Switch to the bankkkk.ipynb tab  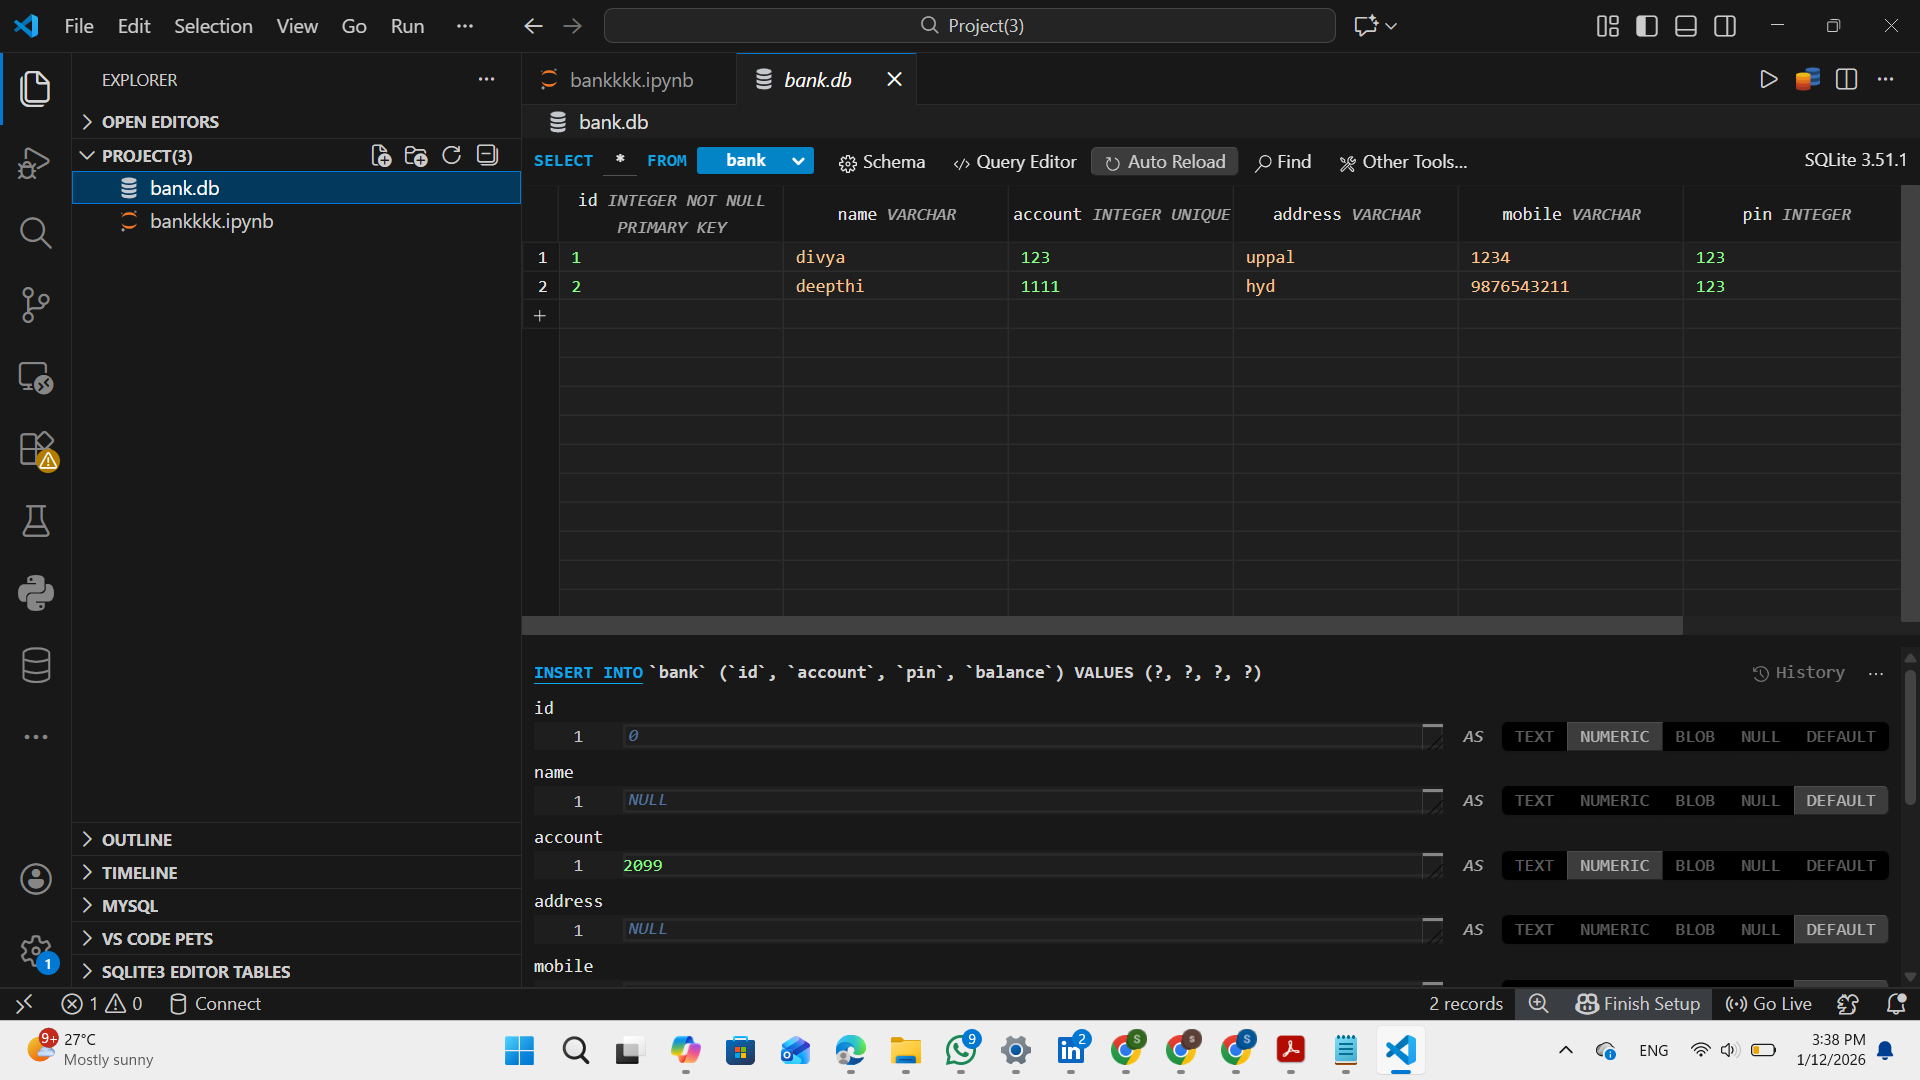tap(630, 79)
